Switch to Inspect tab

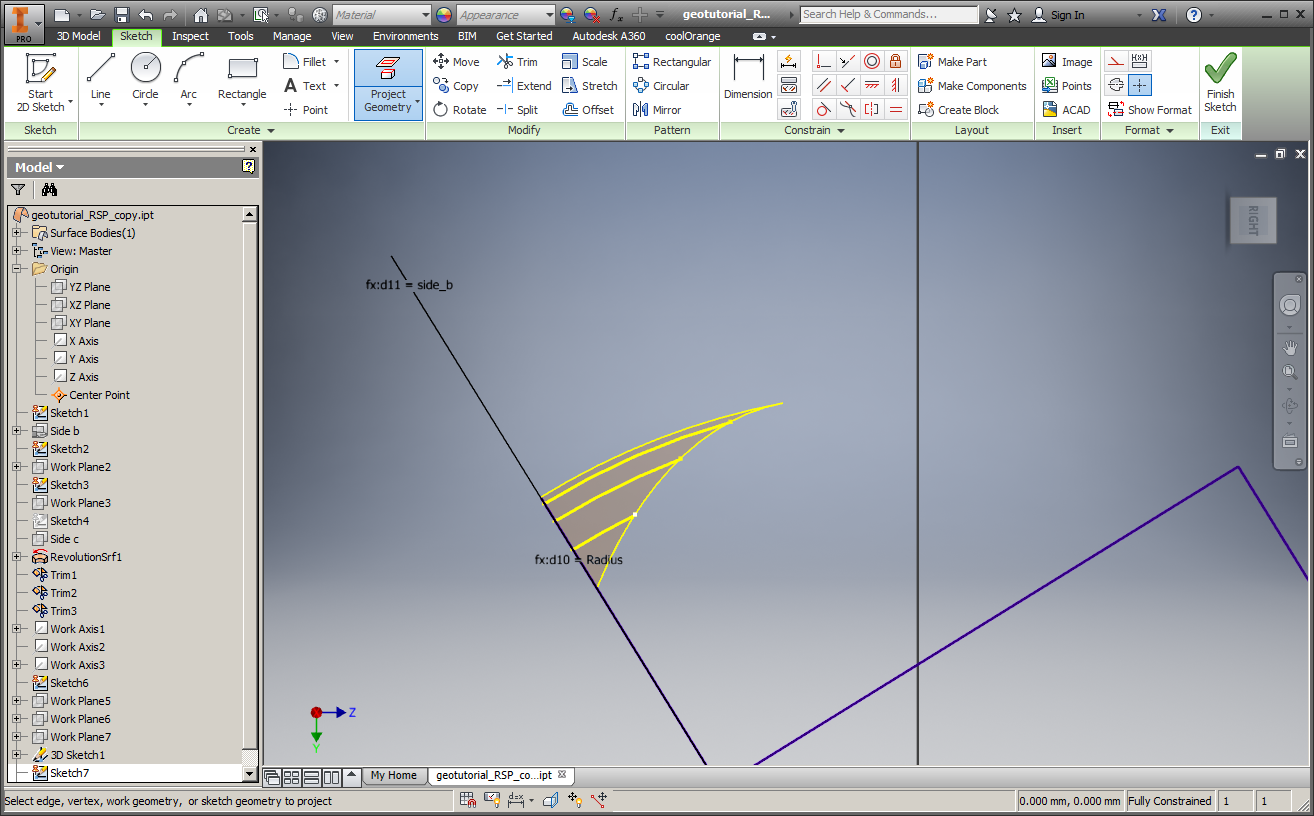click(190, 36)
